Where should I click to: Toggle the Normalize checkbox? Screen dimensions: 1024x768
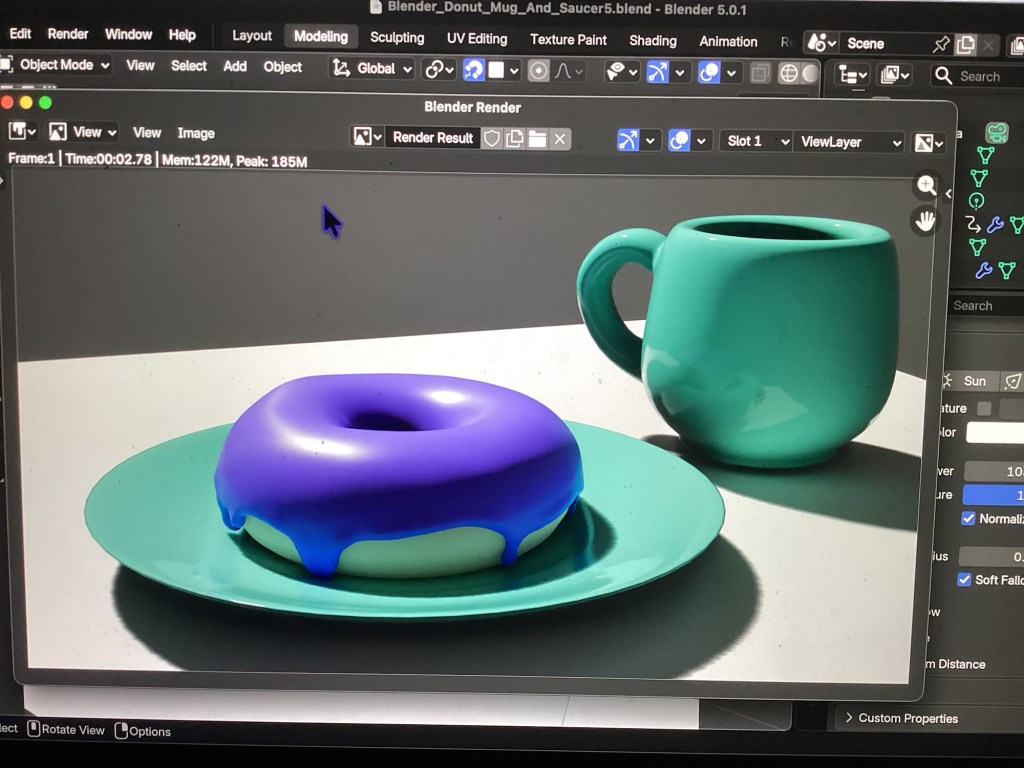tap(968, 518)
